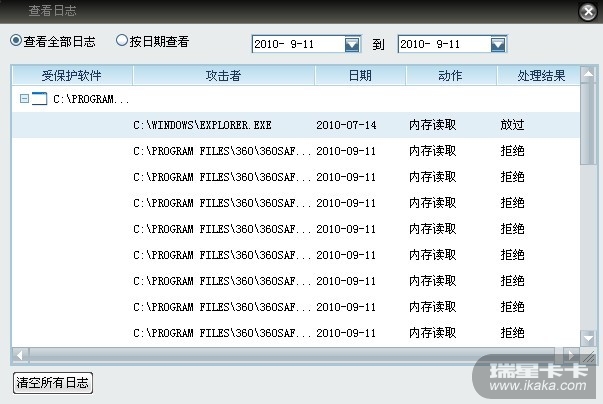This screenshot has width=603, height=404.
Task: Click the scroll down arrow of list
Action: [588, 338]
